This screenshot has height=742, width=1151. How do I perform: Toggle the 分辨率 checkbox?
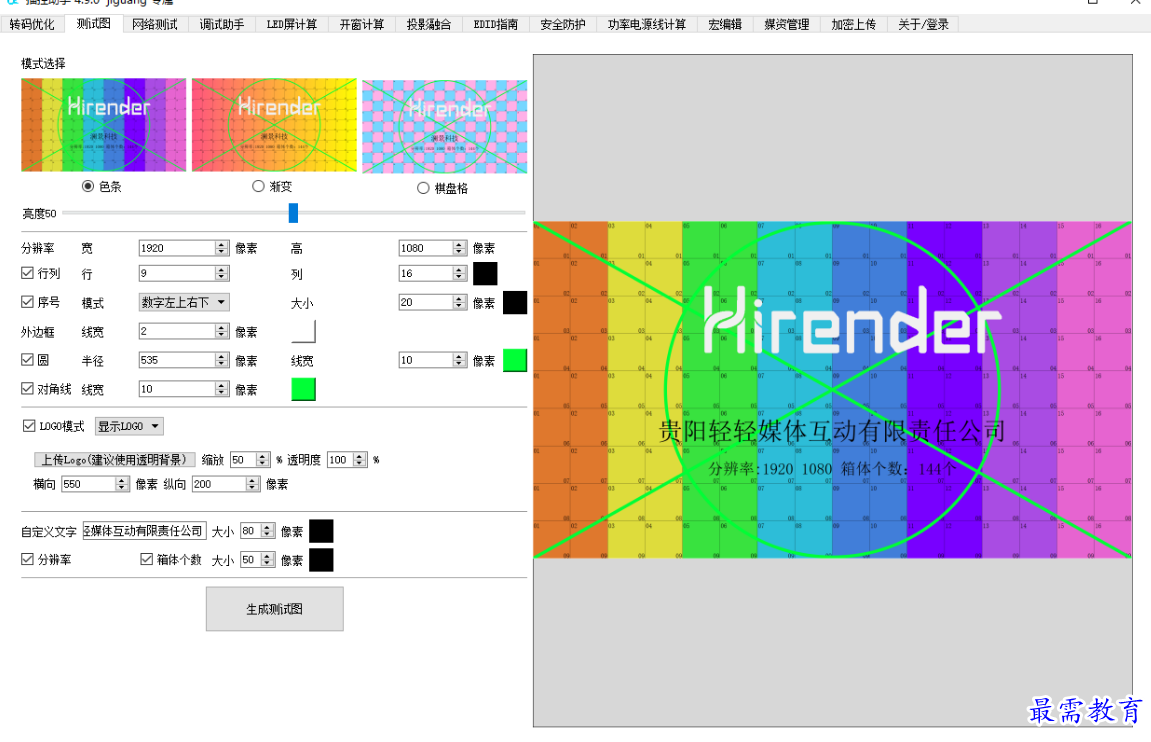[x=27, y=559]
